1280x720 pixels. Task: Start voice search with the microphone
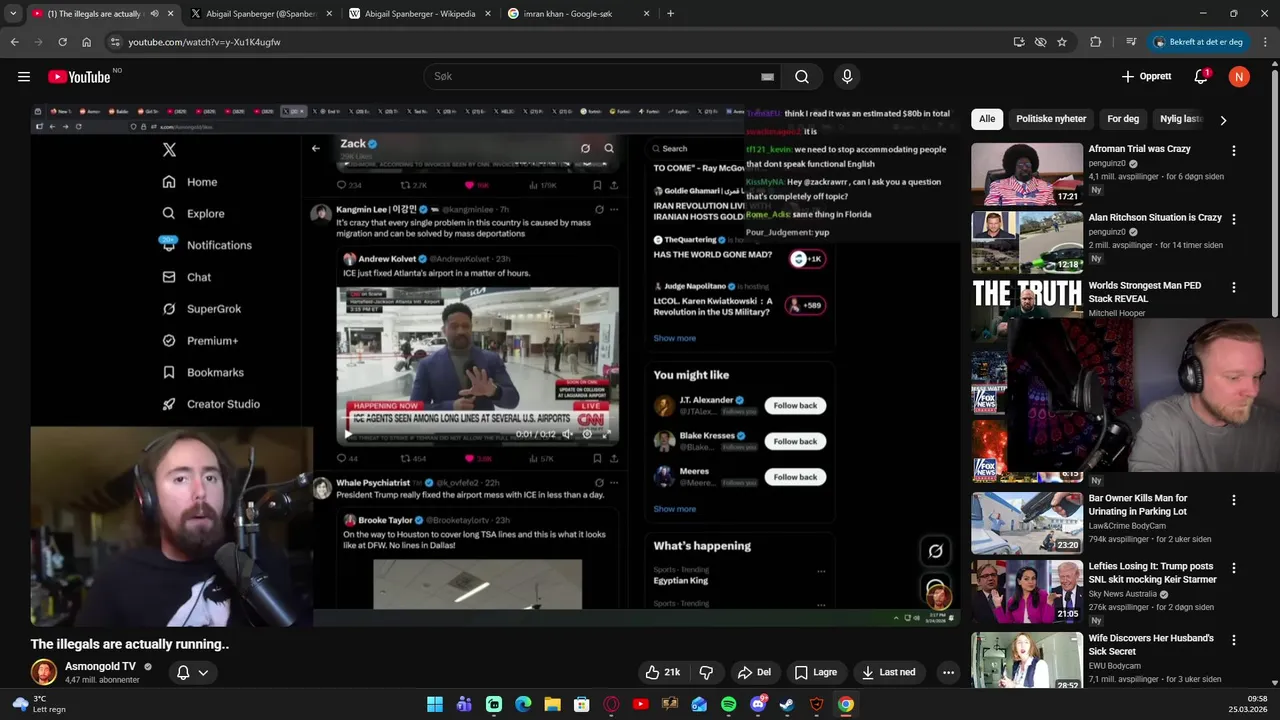tap(847, 77)
